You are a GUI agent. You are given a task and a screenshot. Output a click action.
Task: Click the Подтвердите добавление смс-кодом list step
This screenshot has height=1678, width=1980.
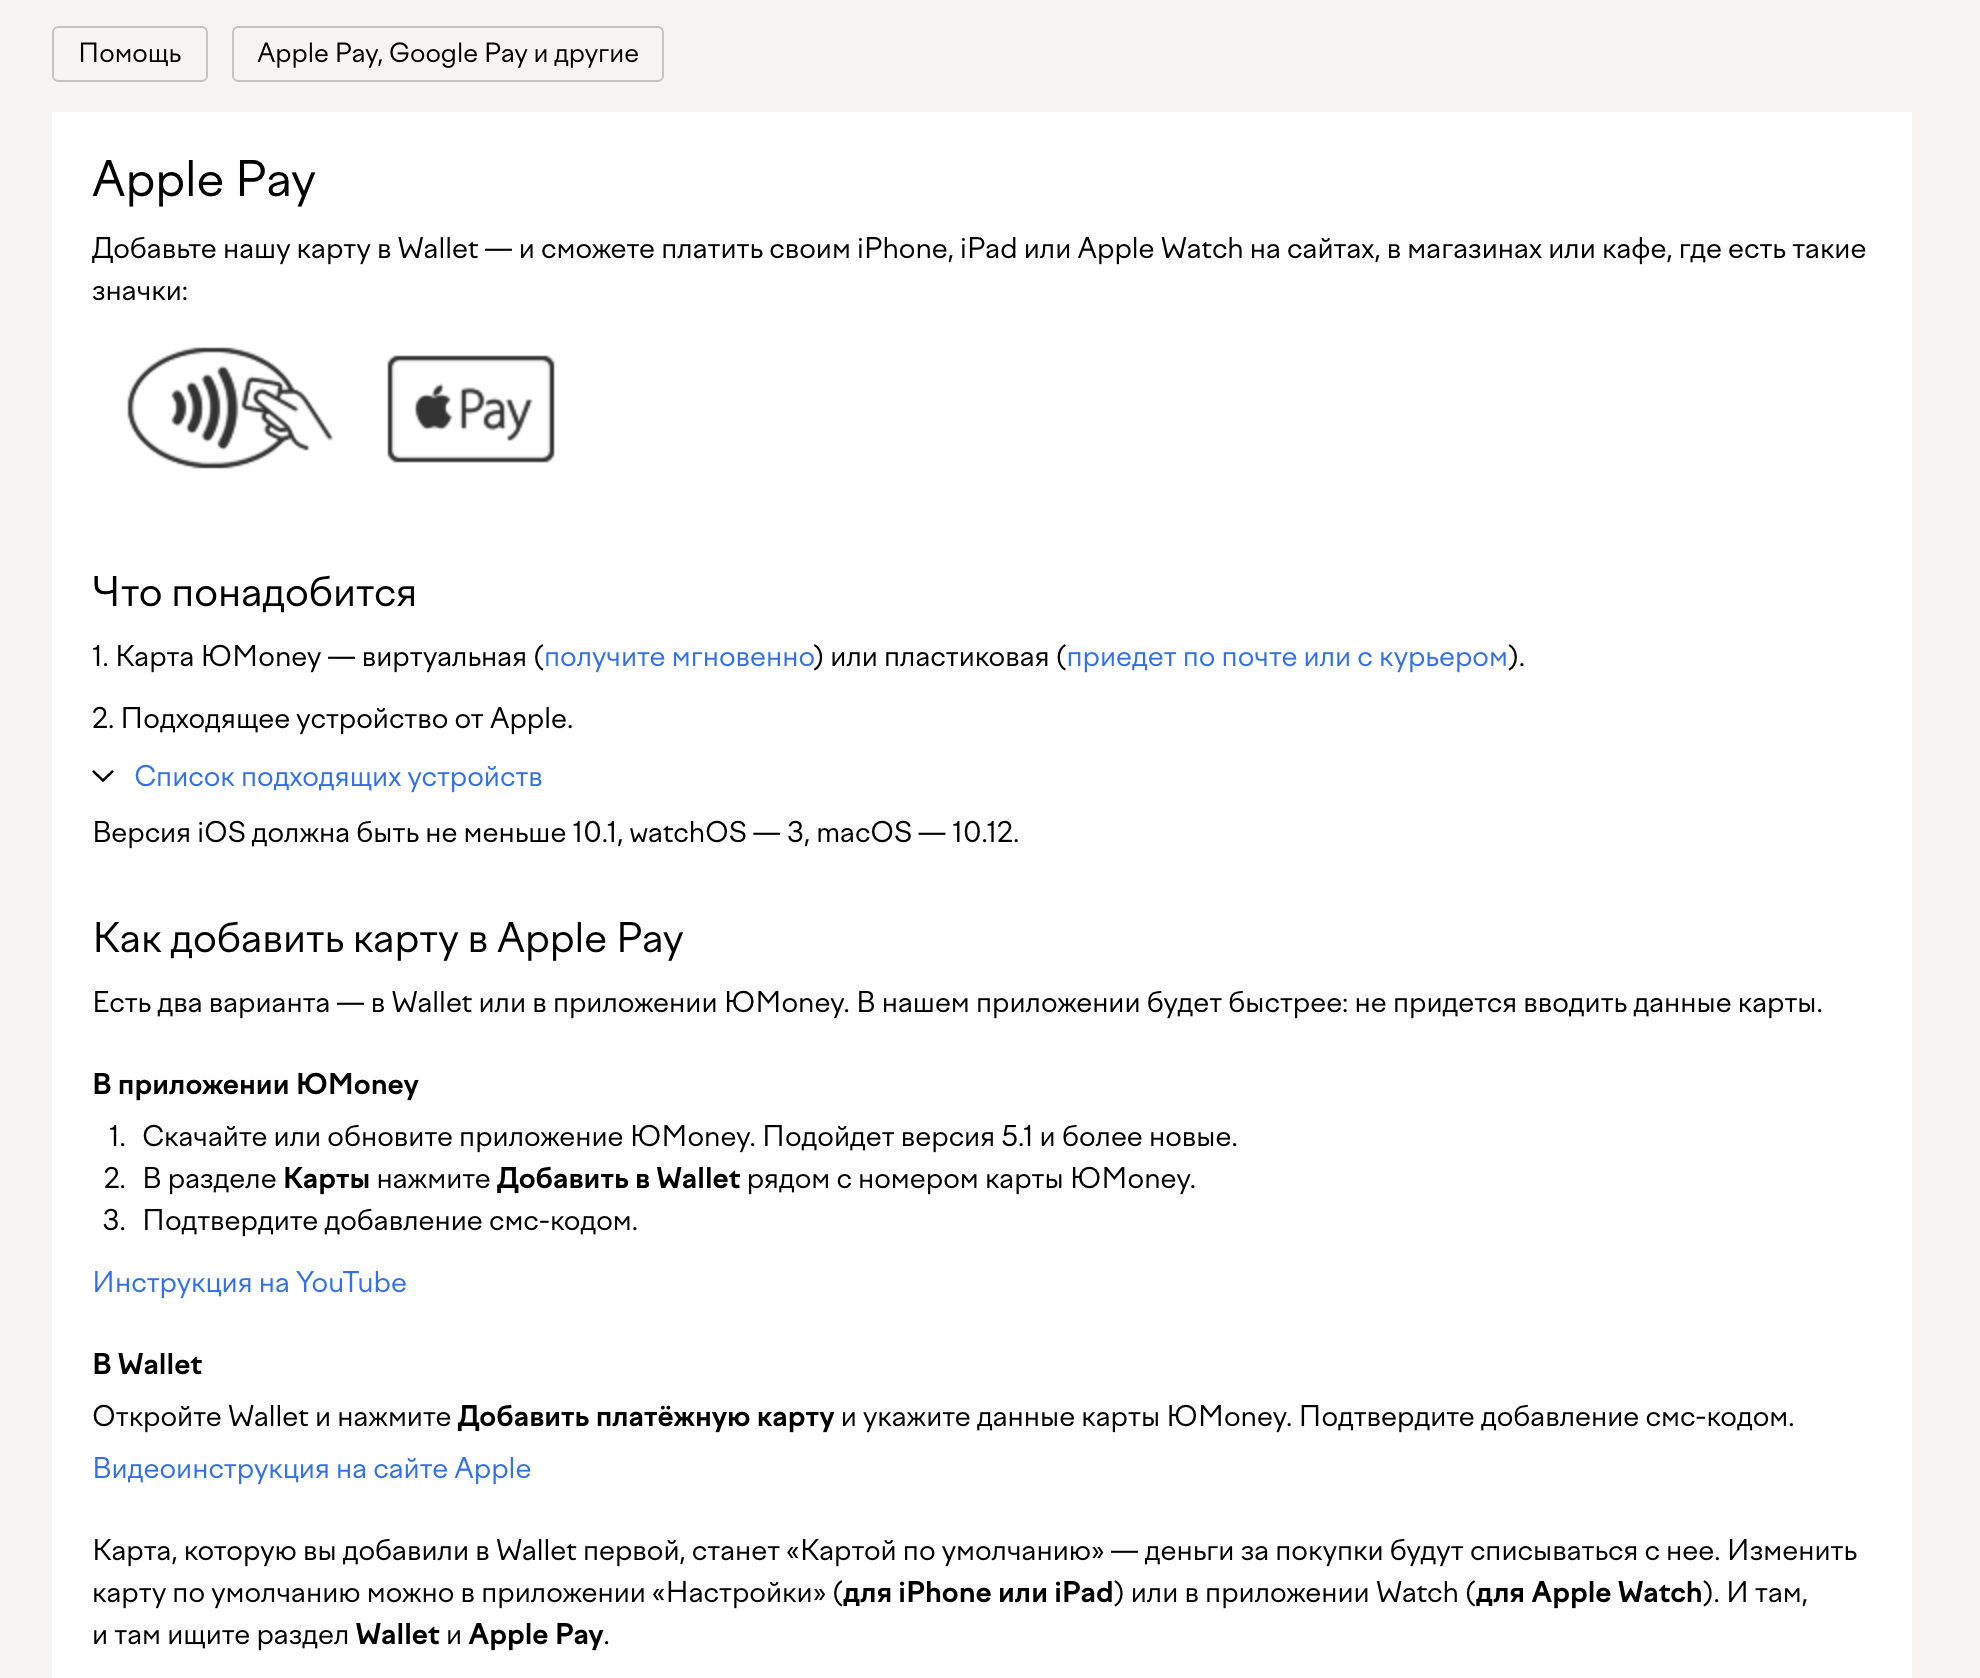point(390,1221)
